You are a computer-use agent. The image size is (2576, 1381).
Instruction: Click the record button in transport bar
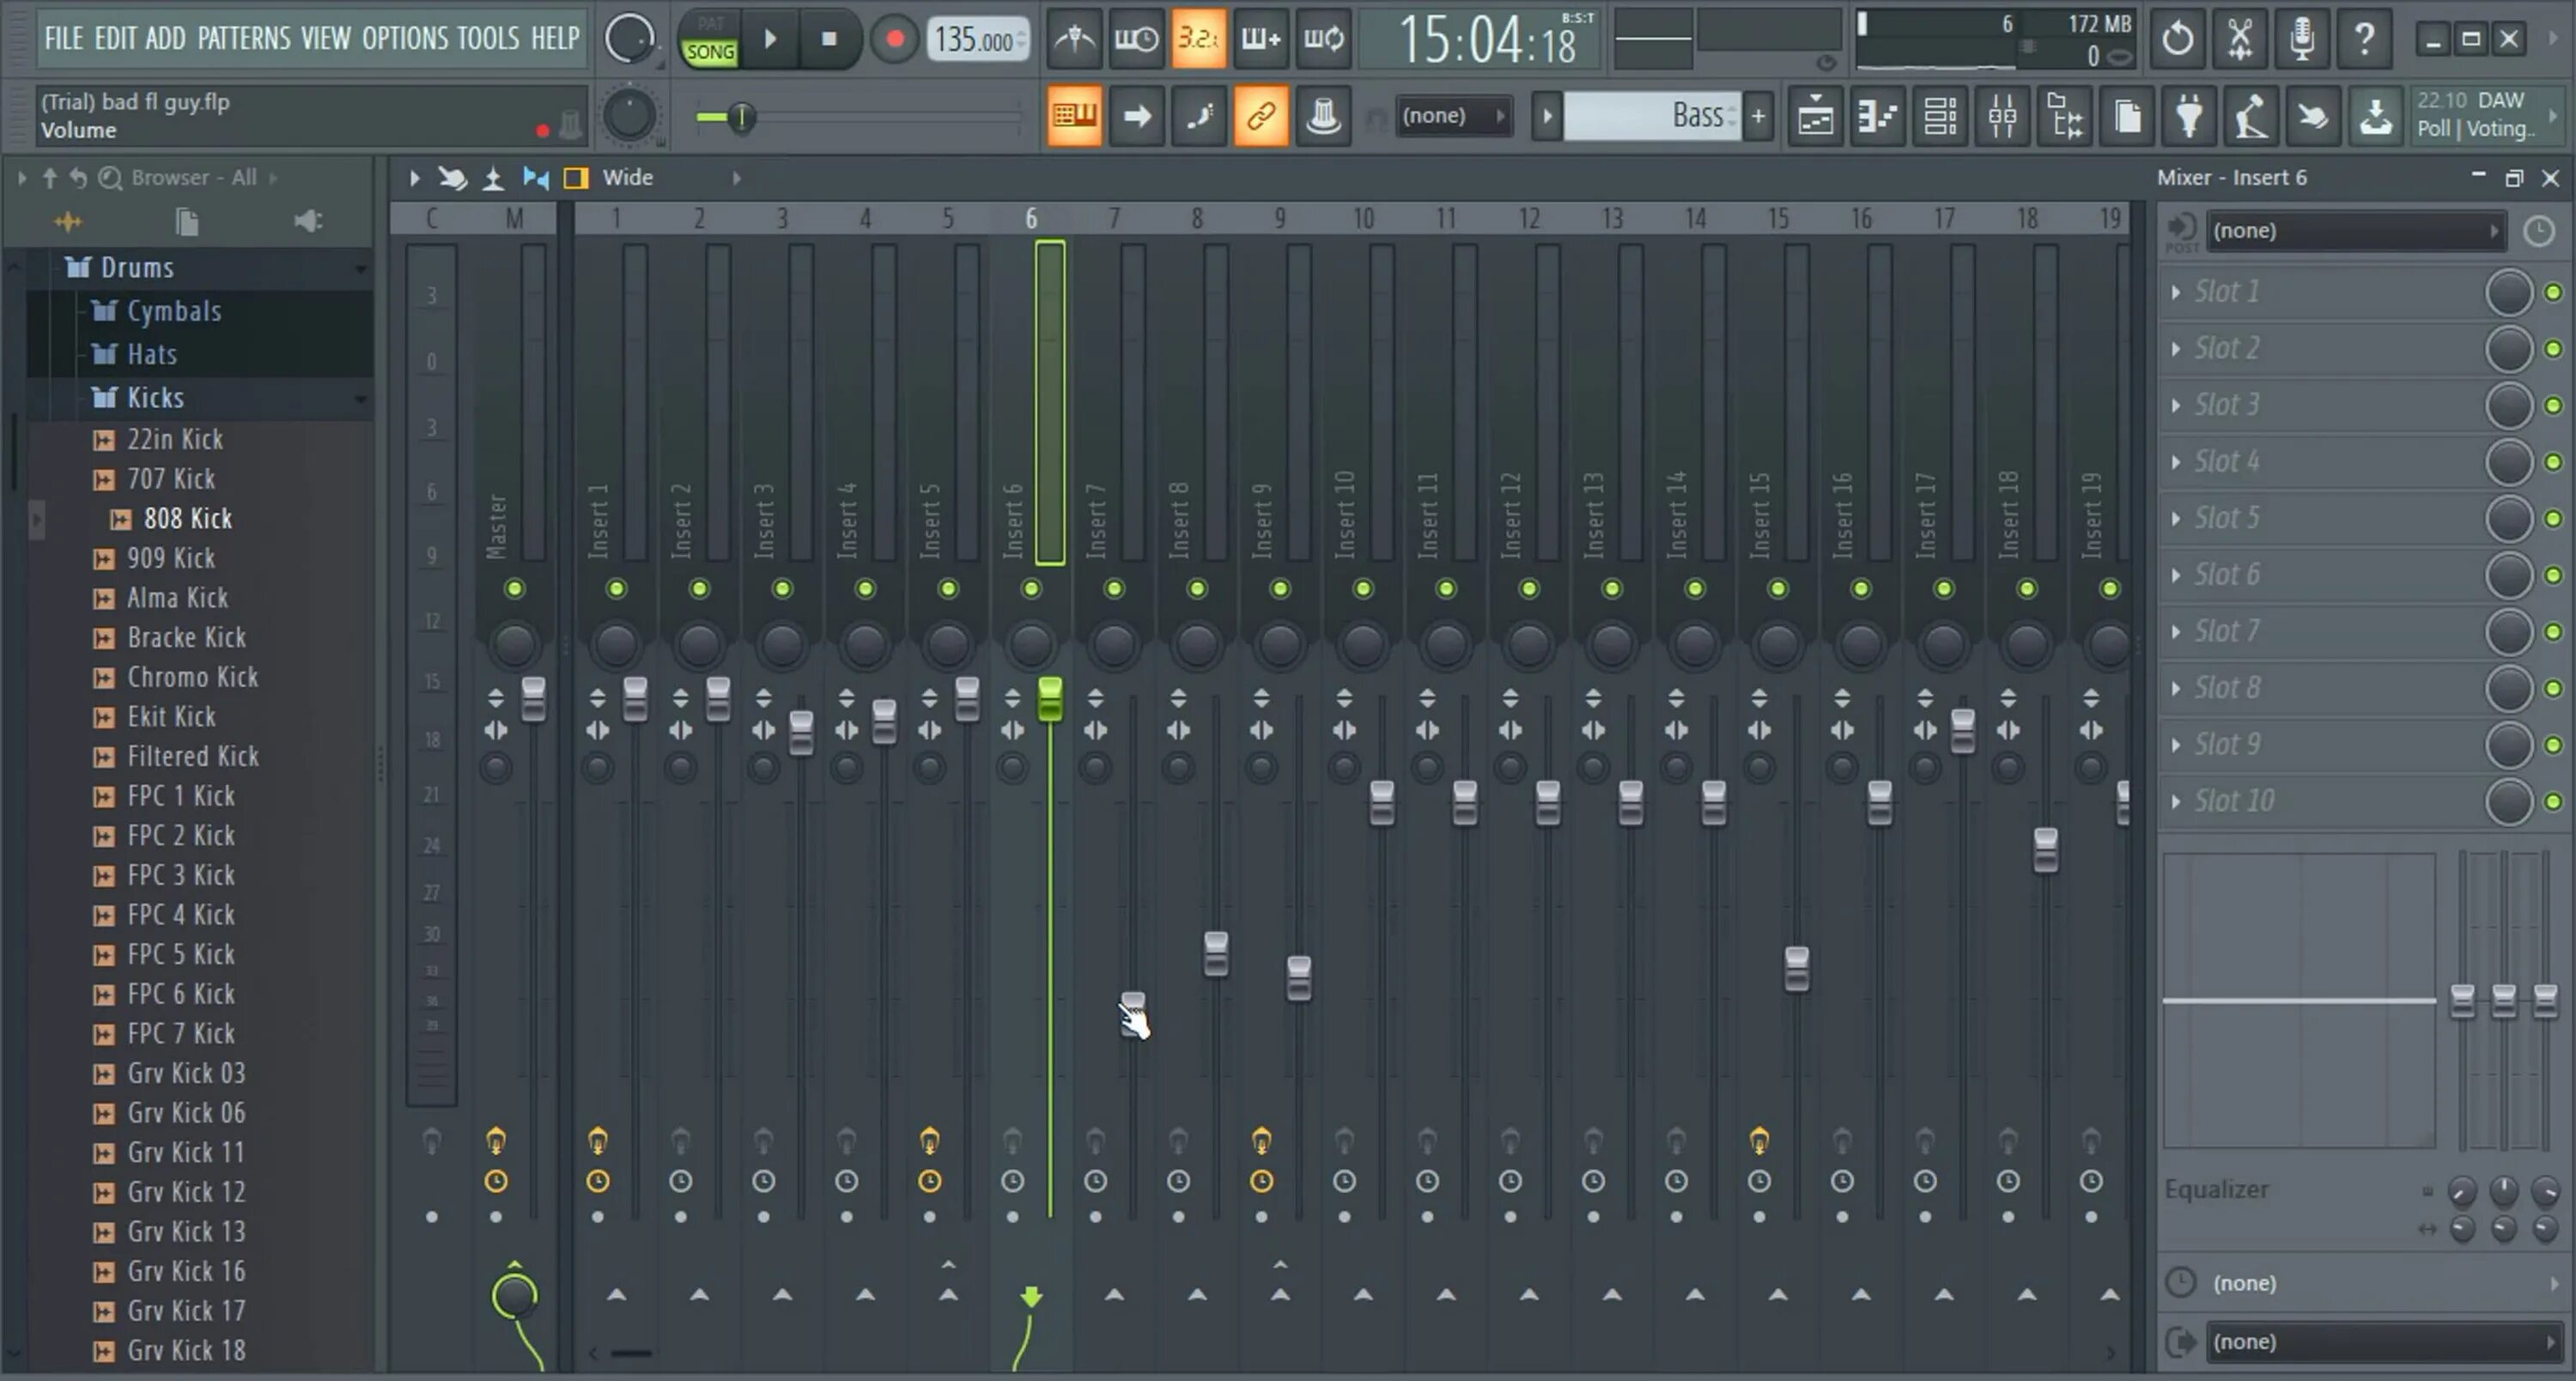[x=893, y=38]
